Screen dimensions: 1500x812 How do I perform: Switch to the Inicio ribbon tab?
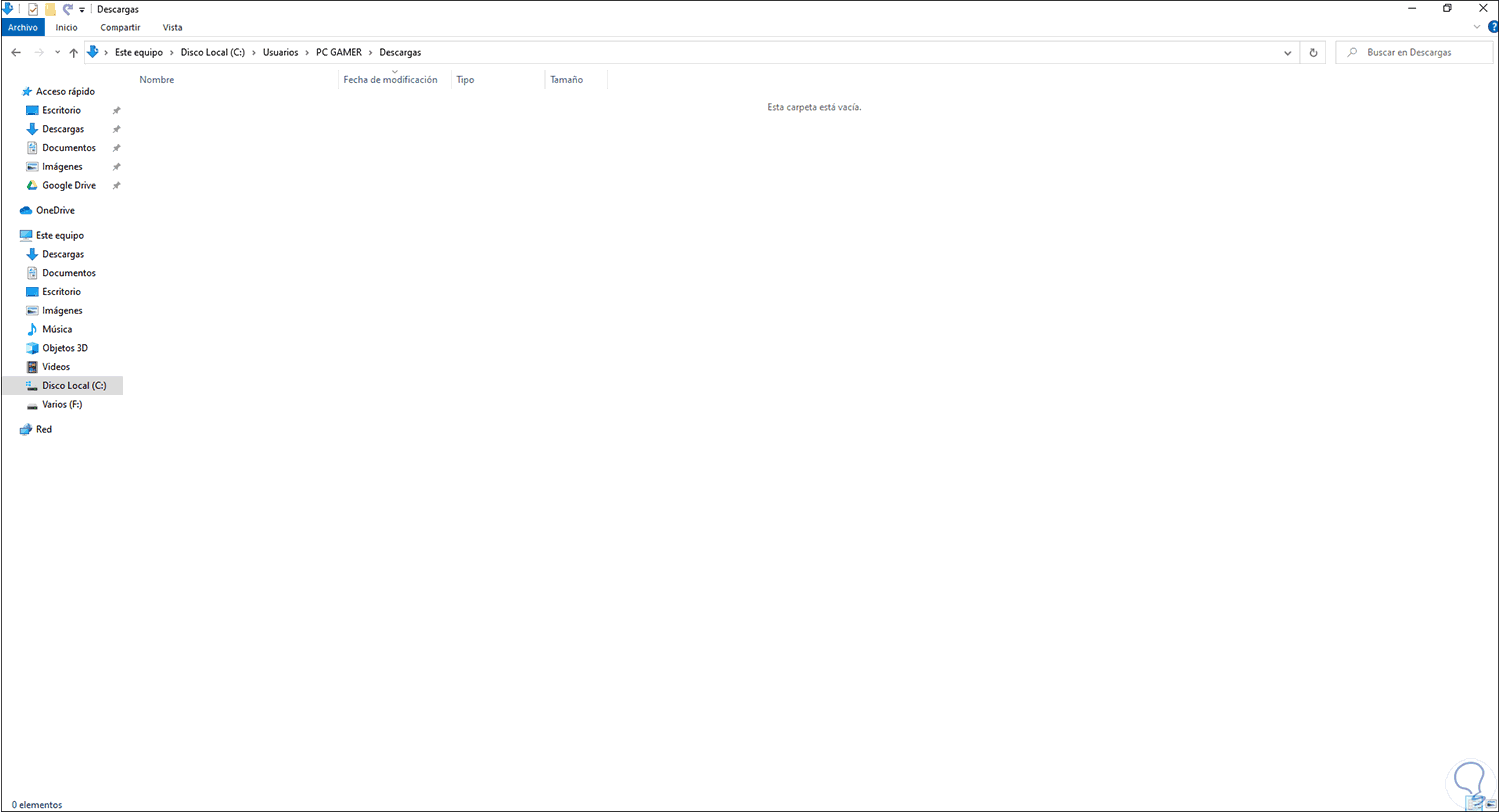tap(66, 27)
